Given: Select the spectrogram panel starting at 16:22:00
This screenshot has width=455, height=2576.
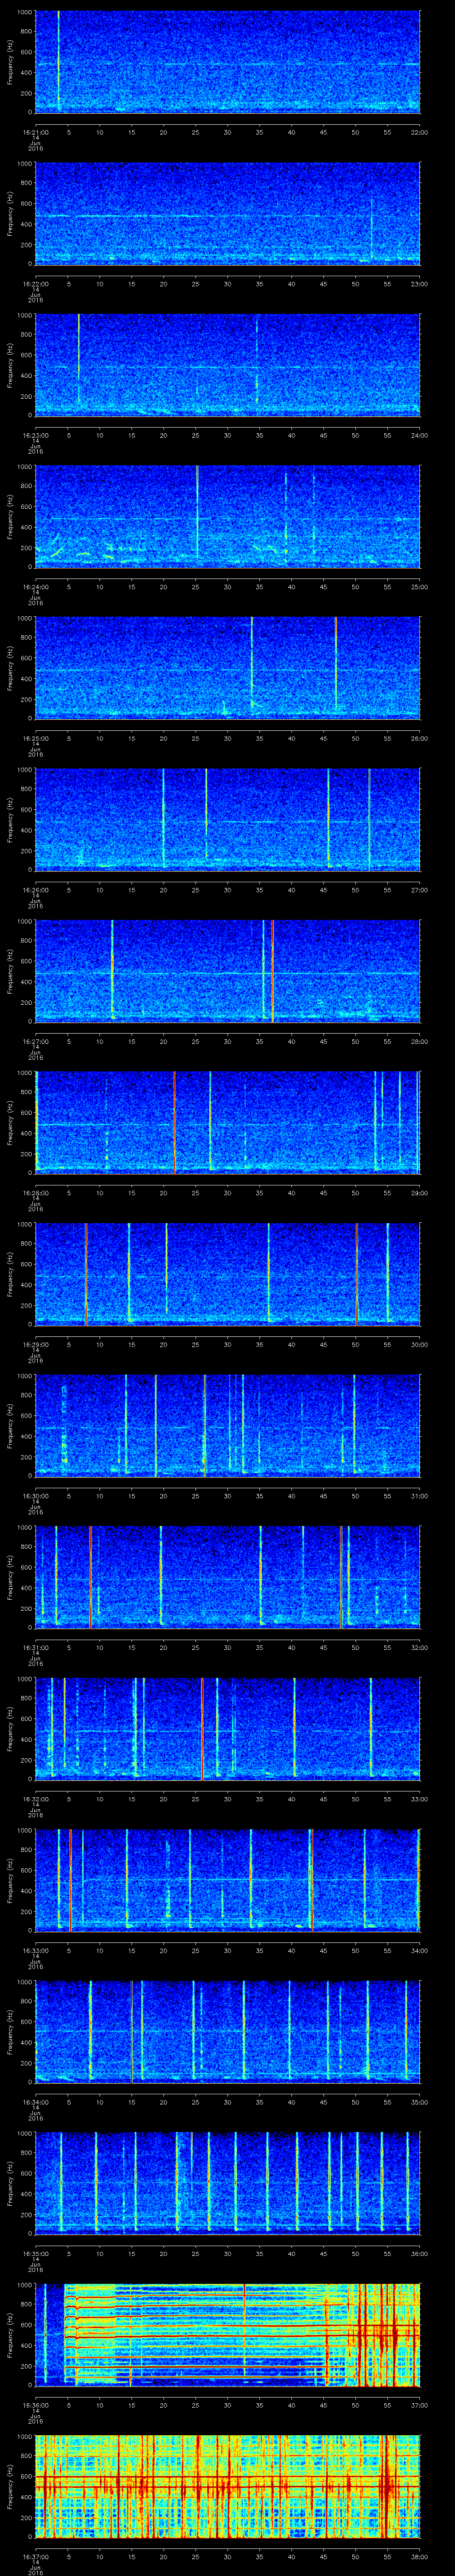Looking at the screenshot, I should [228, 214].
